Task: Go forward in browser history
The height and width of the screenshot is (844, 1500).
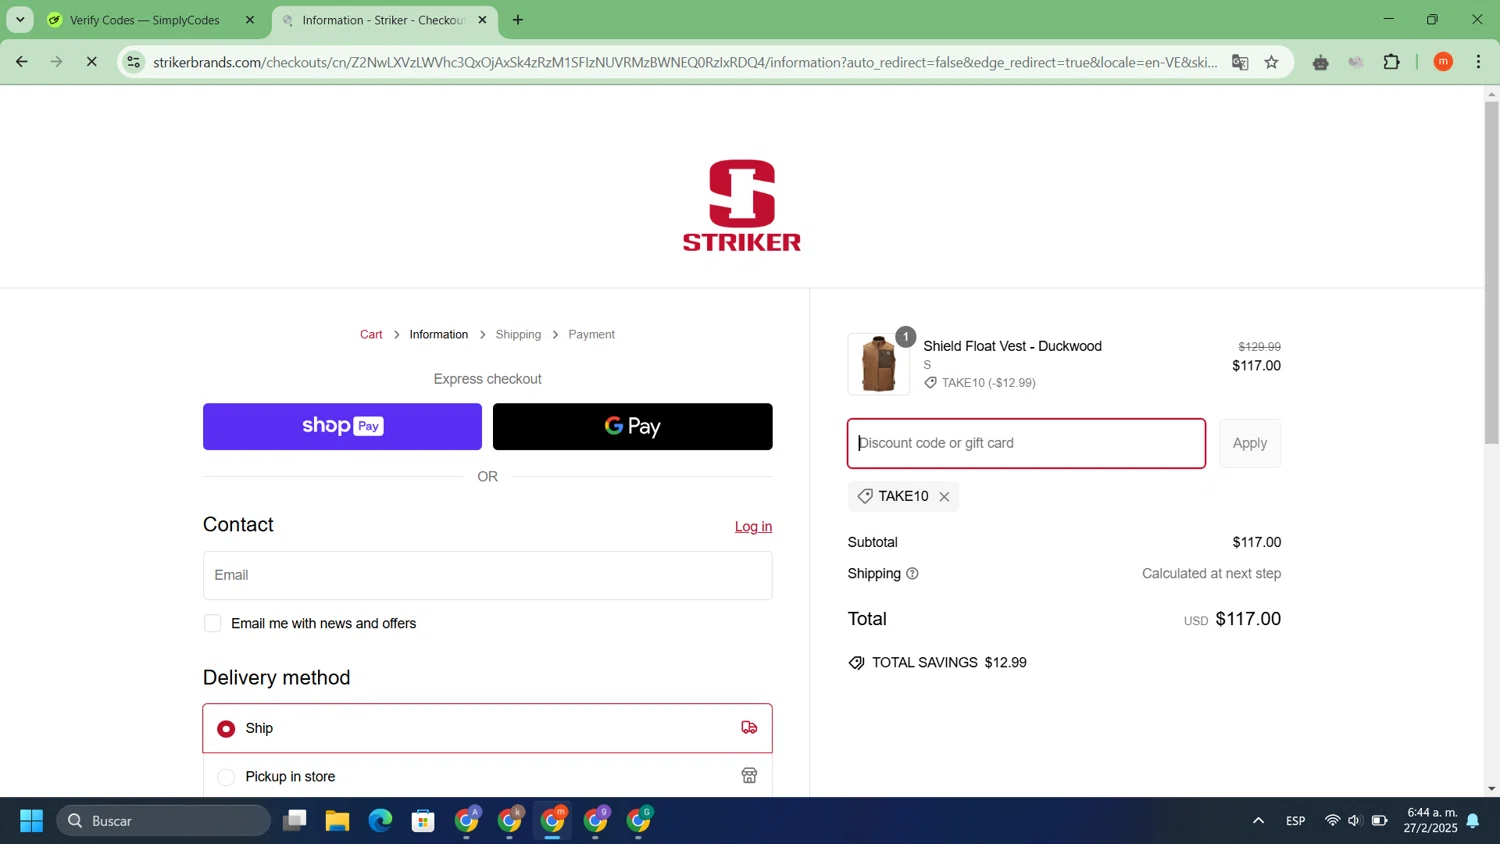Action: tap(57, 62)
